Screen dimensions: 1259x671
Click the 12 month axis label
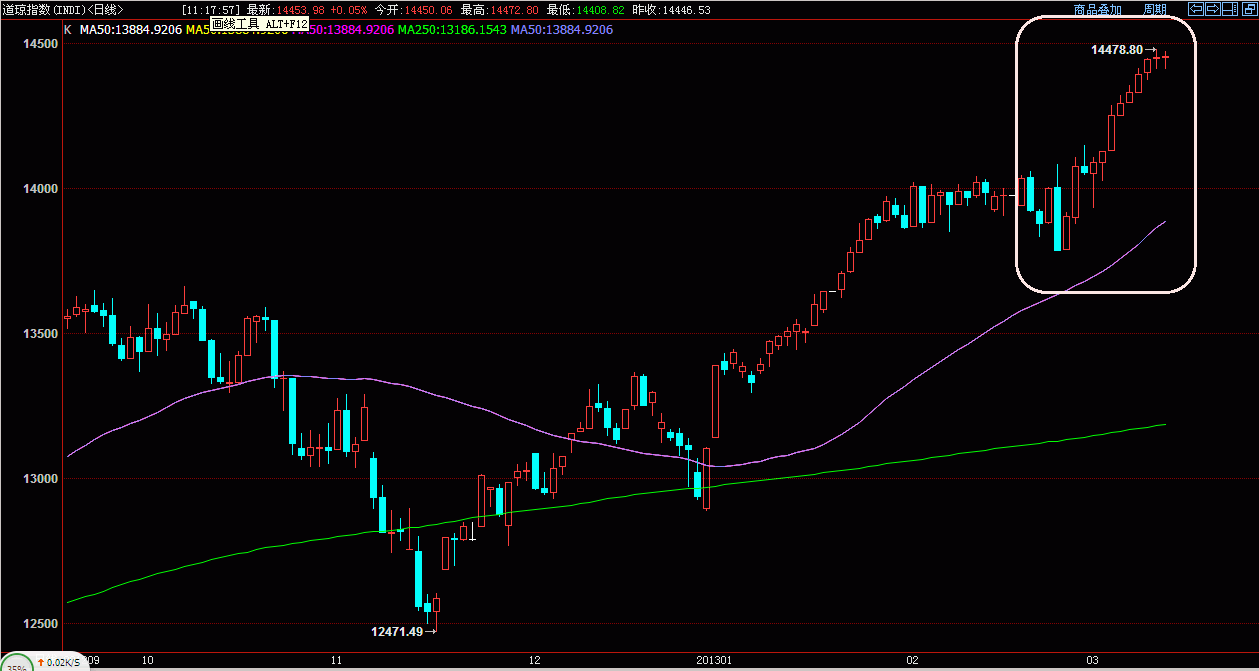tap(534, 660)
